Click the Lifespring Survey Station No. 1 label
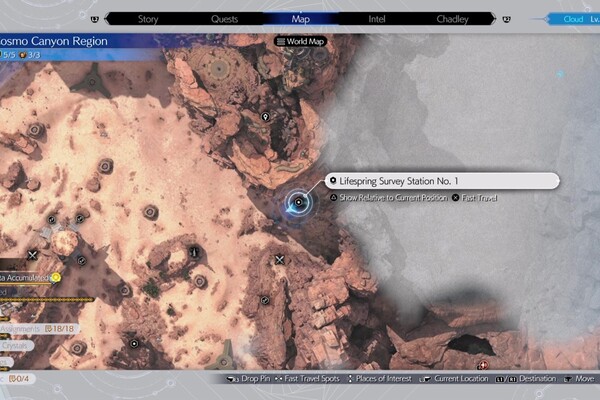This screenshot has height=400, width=600. [442, 181]
